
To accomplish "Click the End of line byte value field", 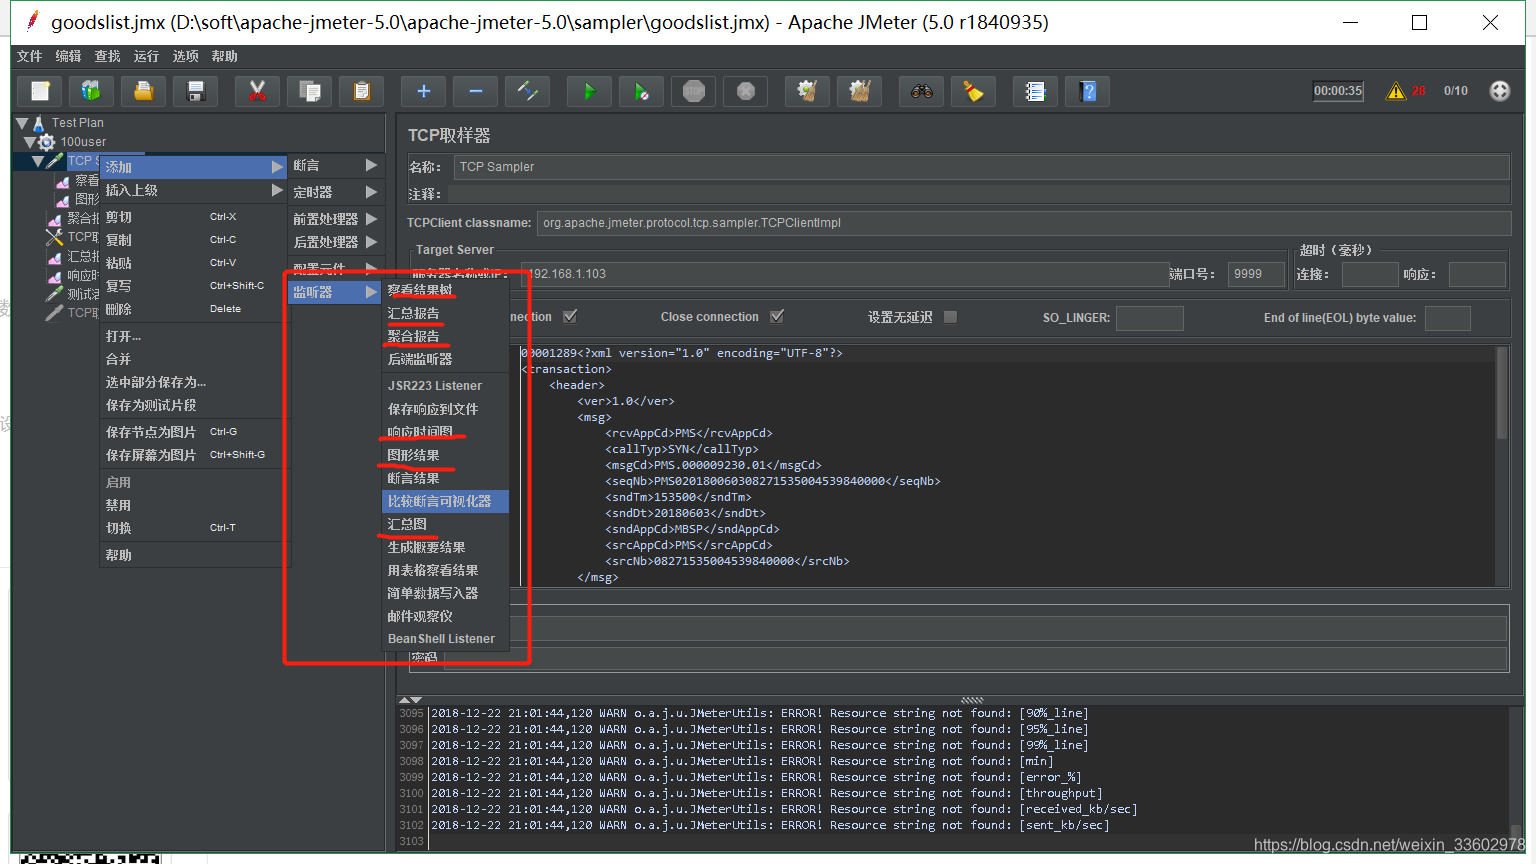I will tap(1447, 318).
